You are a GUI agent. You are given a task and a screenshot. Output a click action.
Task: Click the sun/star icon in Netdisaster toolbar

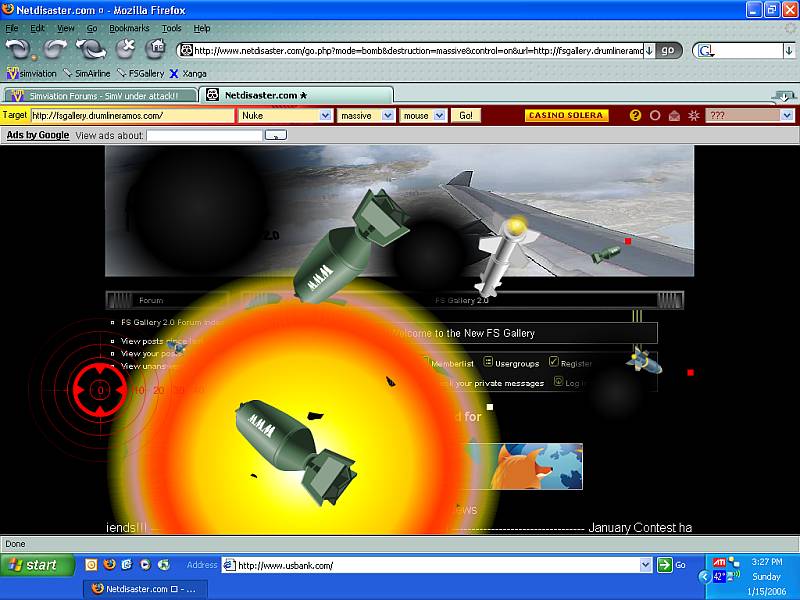click(693, 116)
